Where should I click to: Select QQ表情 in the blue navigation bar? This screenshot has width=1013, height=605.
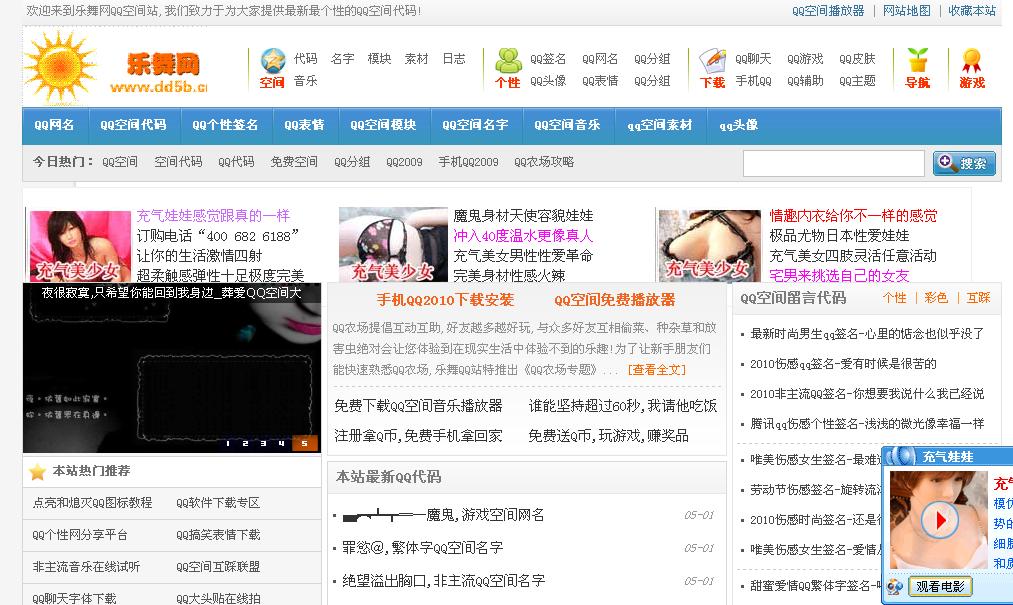pyautogui.click(x=304, y=125)
